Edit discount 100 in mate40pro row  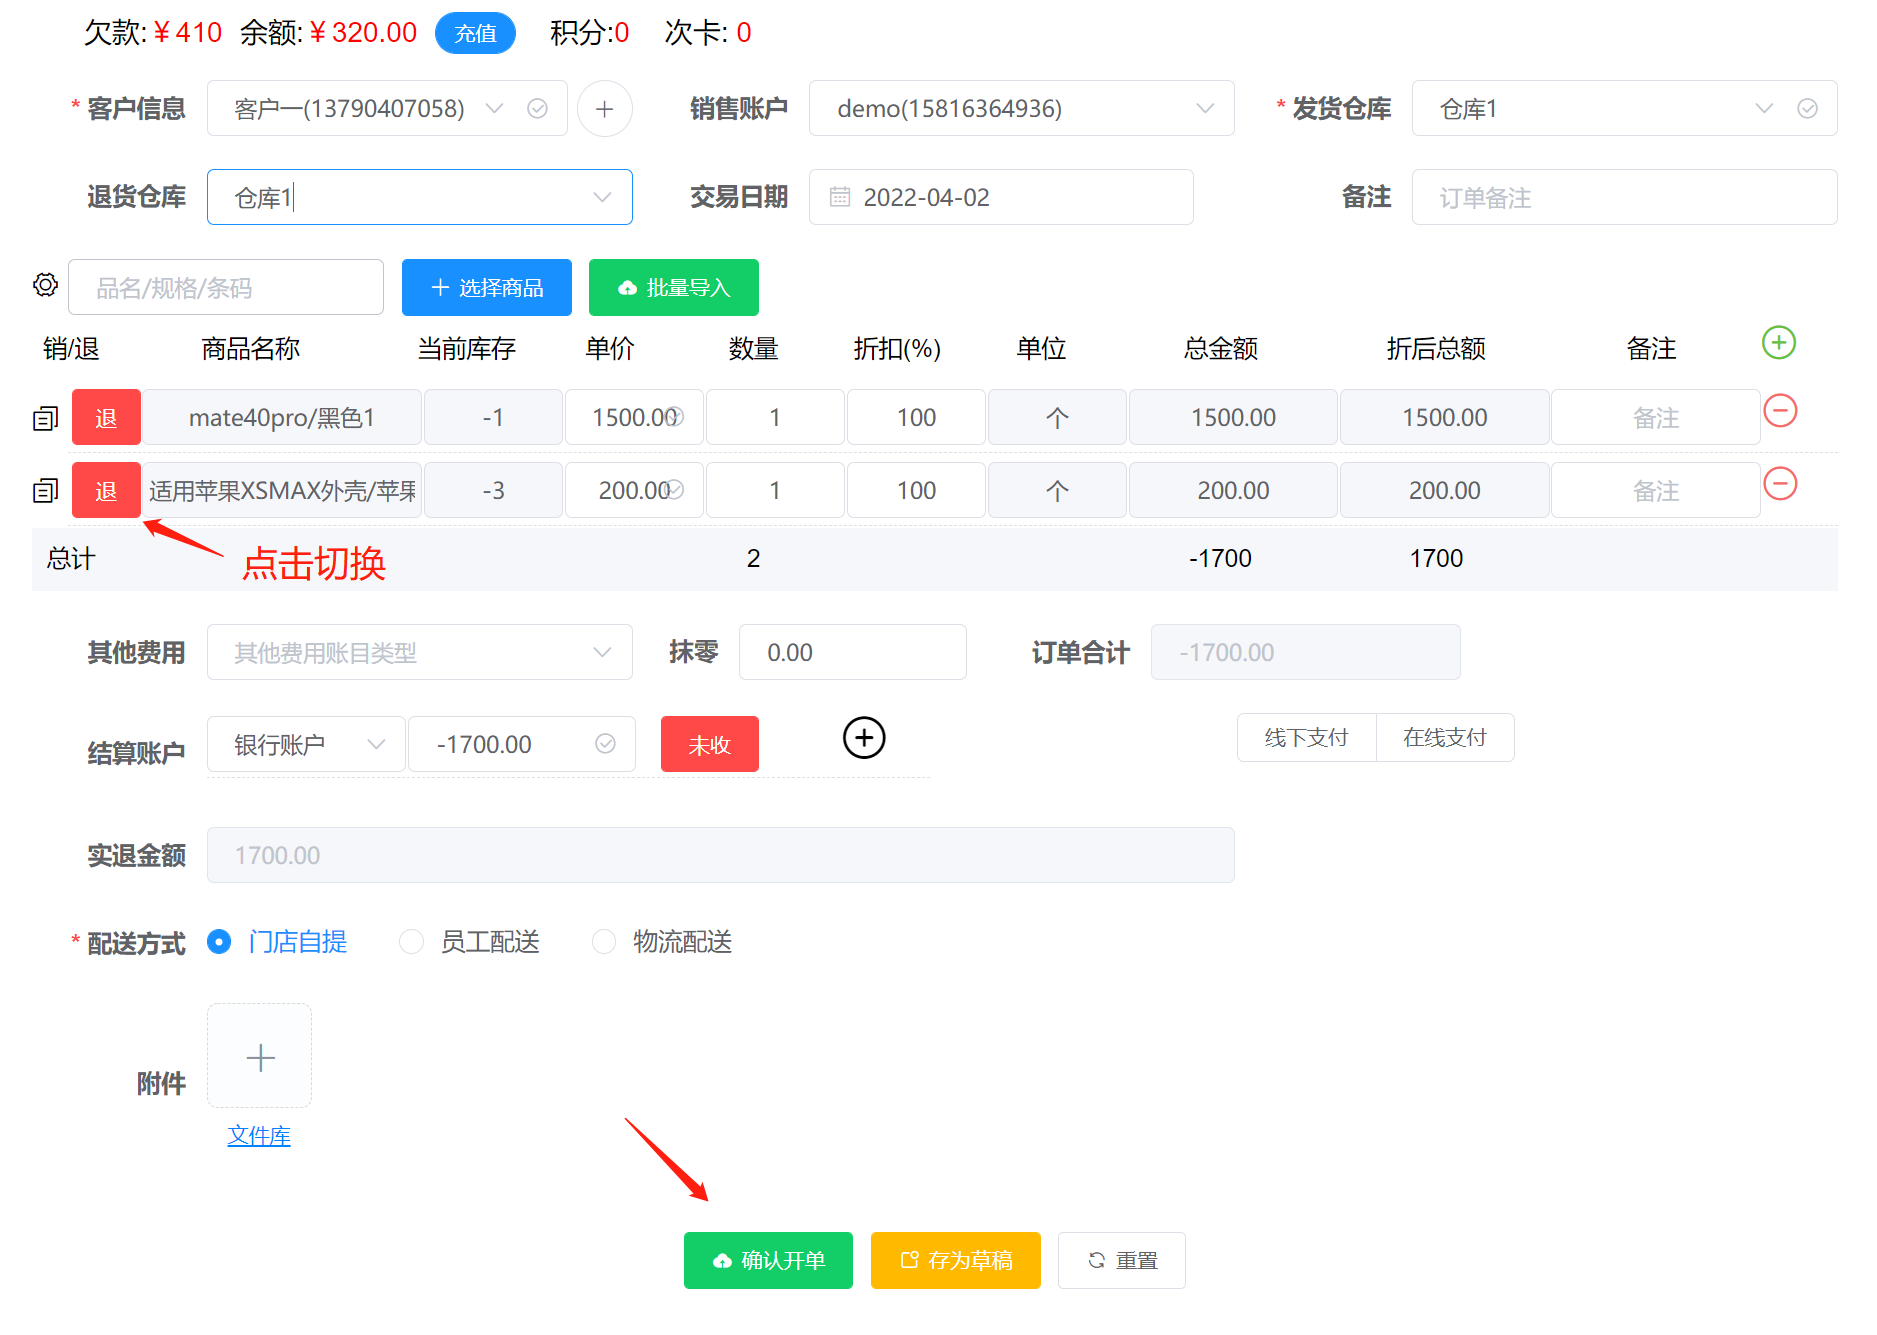(x=916, y=417)
